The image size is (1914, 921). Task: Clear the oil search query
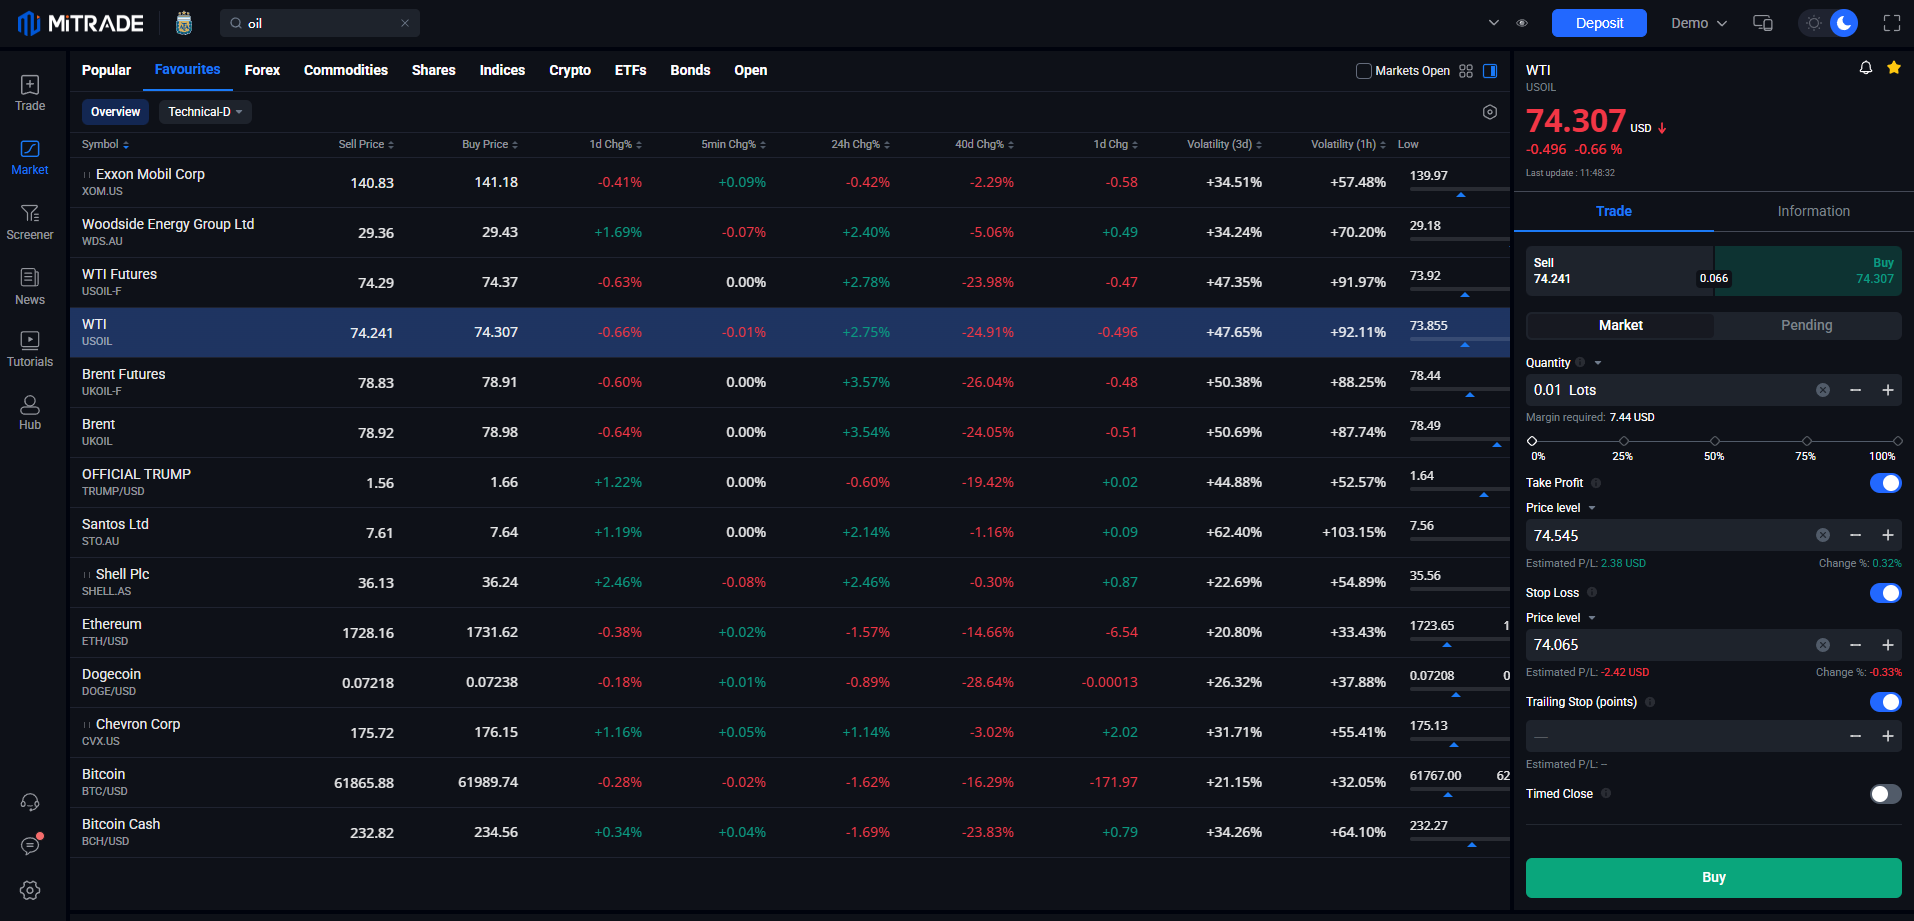tap(405, 23)
